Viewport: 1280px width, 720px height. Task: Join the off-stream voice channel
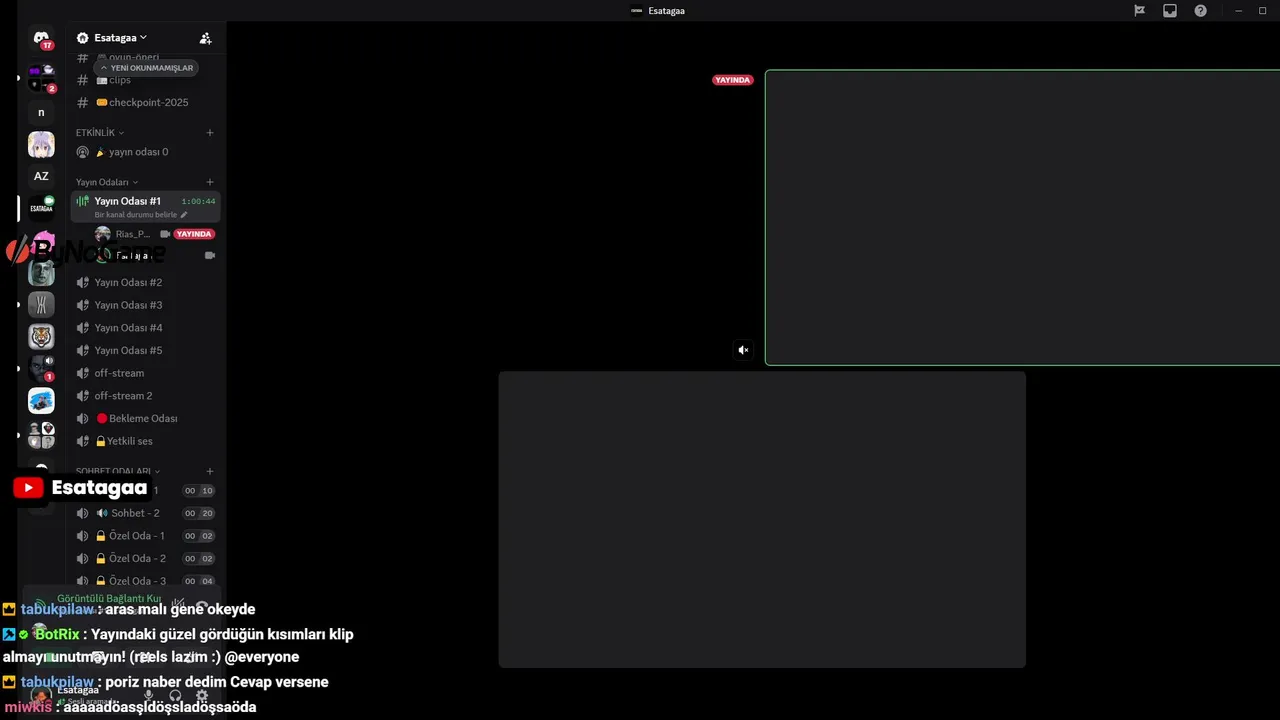point(146,373)
